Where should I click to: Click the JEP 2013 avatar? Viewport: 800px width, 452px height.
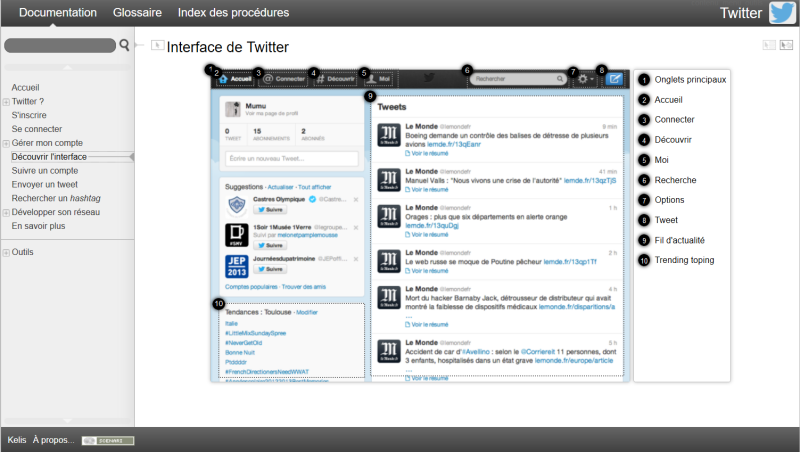(237, 266)
